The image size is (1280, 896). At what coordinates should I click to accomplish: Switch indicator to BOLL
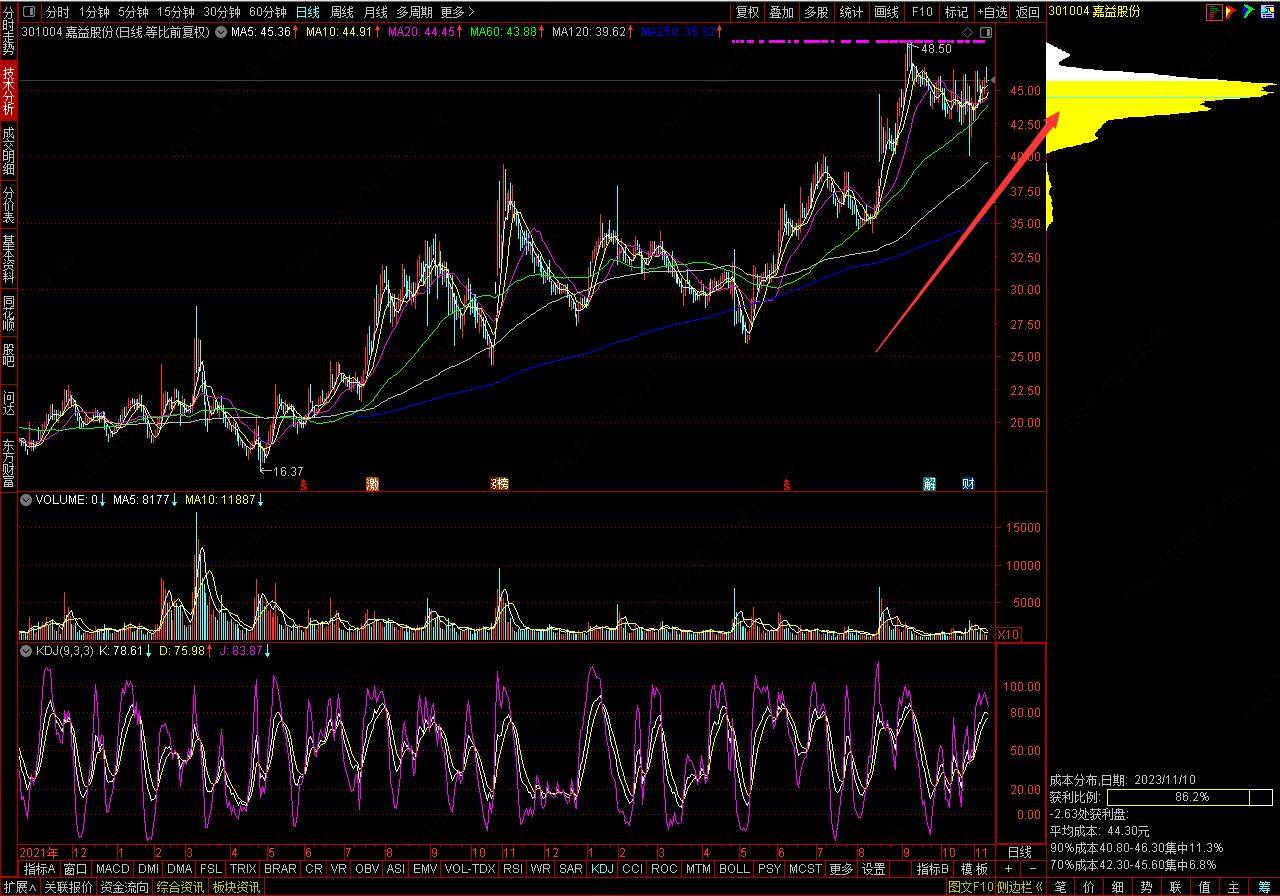[734, 869]
